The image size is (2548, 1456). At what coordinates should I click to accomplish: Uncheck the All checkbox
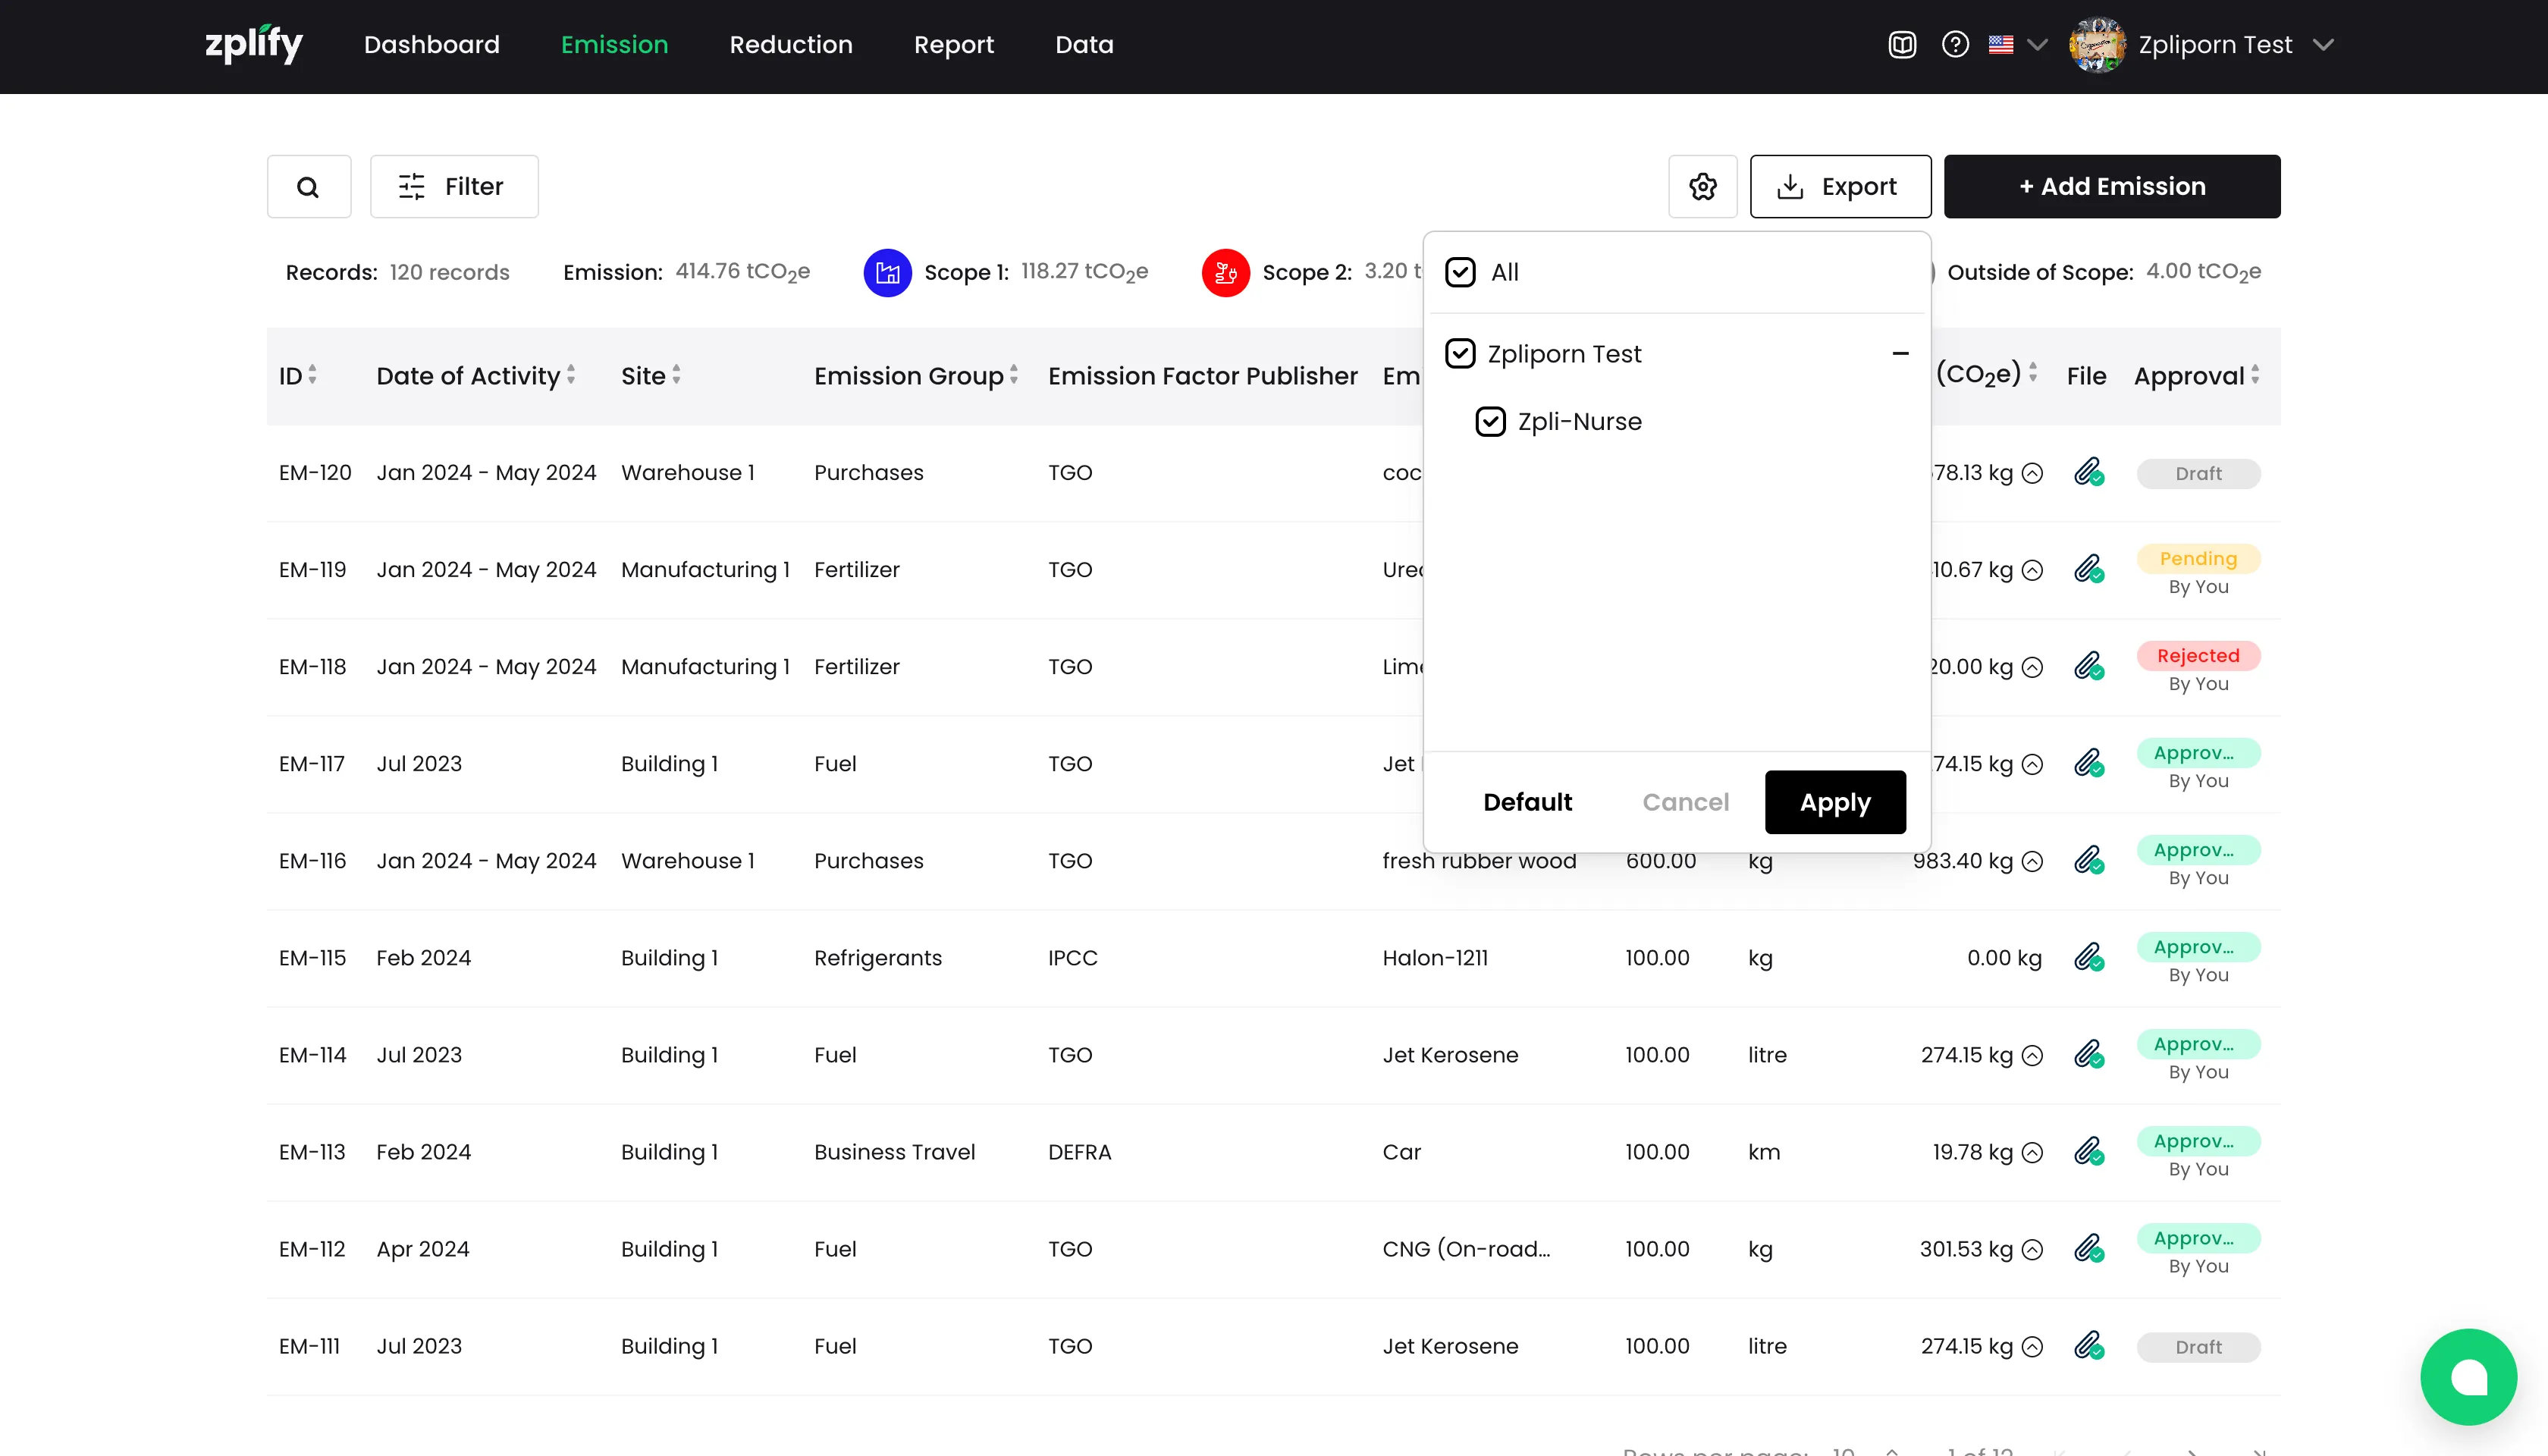point(1460,272)
